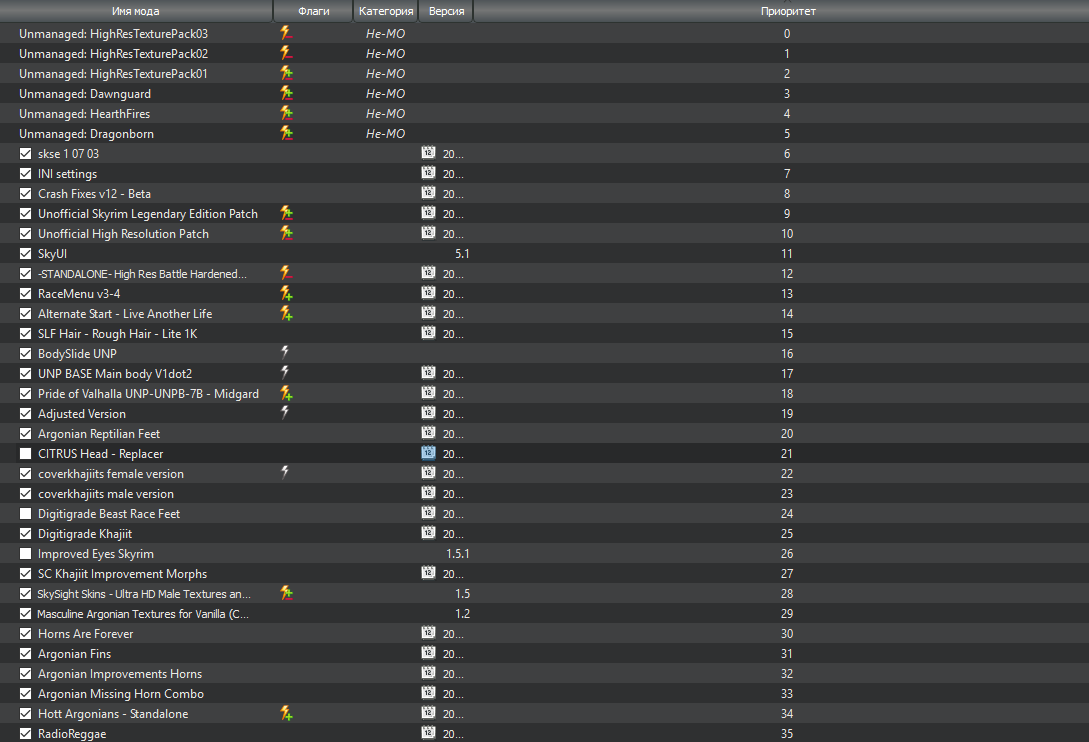
Task: Click UNP BASE Main body lightning icon
Action: [x=285, y=373]
